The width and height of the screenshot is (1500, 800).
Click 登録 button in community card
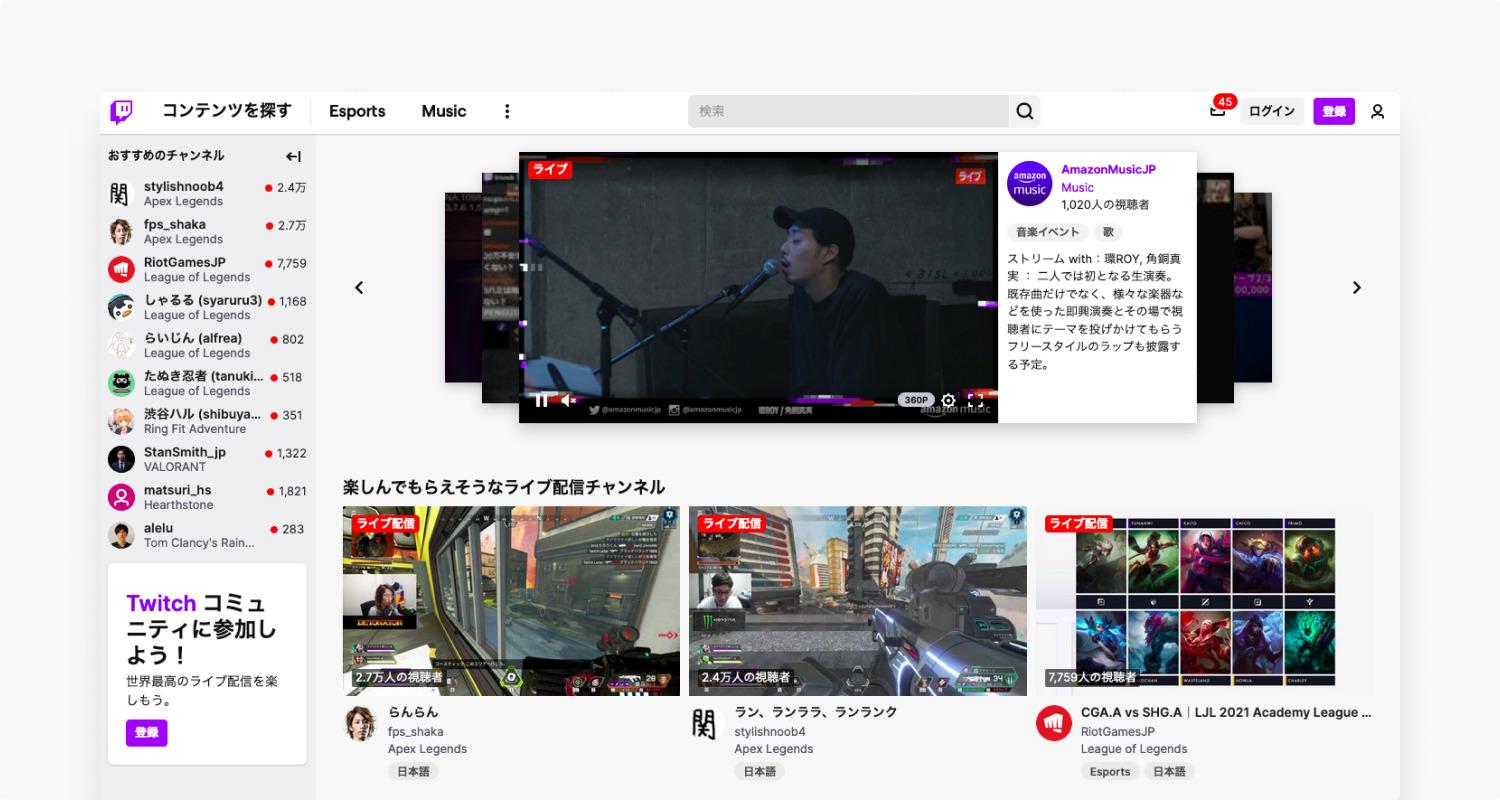[146, 733]
